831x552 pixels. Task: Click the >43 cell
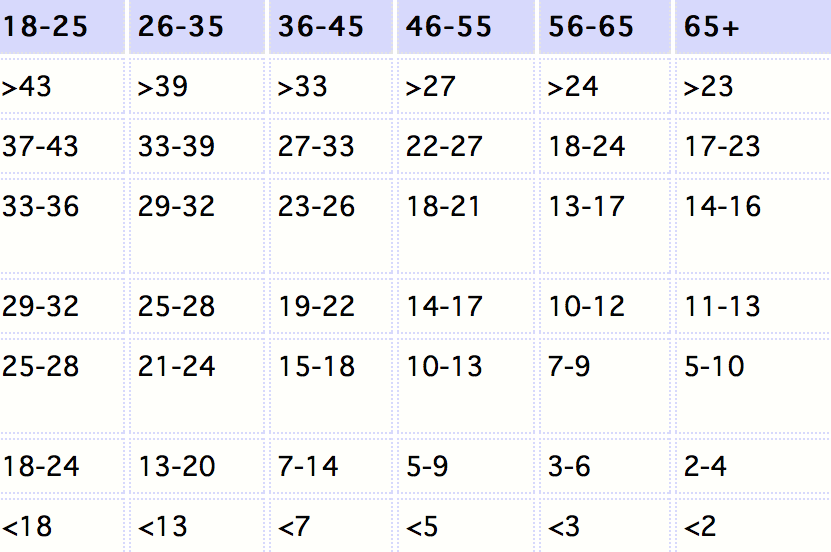click(61, 86)
